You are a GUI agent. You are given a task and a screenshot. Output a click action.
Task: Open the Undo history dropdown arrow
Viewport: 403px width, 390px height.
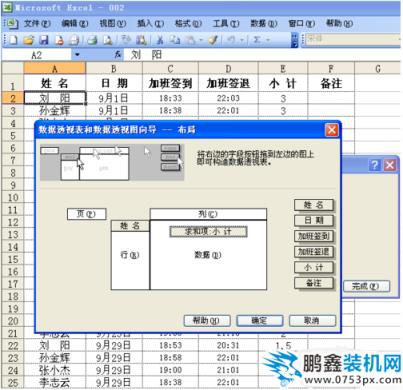[242, 40]
